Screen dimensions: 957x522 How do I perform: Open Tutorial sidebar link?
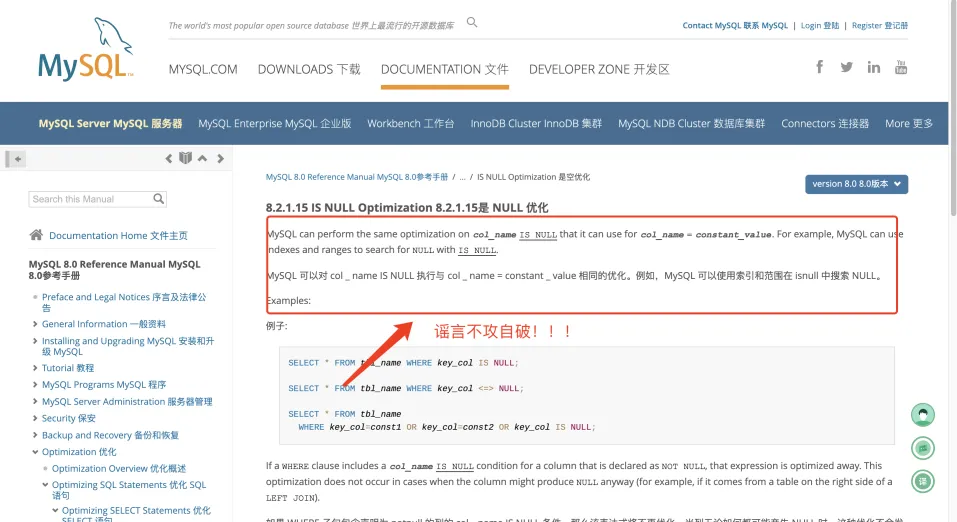68,368
